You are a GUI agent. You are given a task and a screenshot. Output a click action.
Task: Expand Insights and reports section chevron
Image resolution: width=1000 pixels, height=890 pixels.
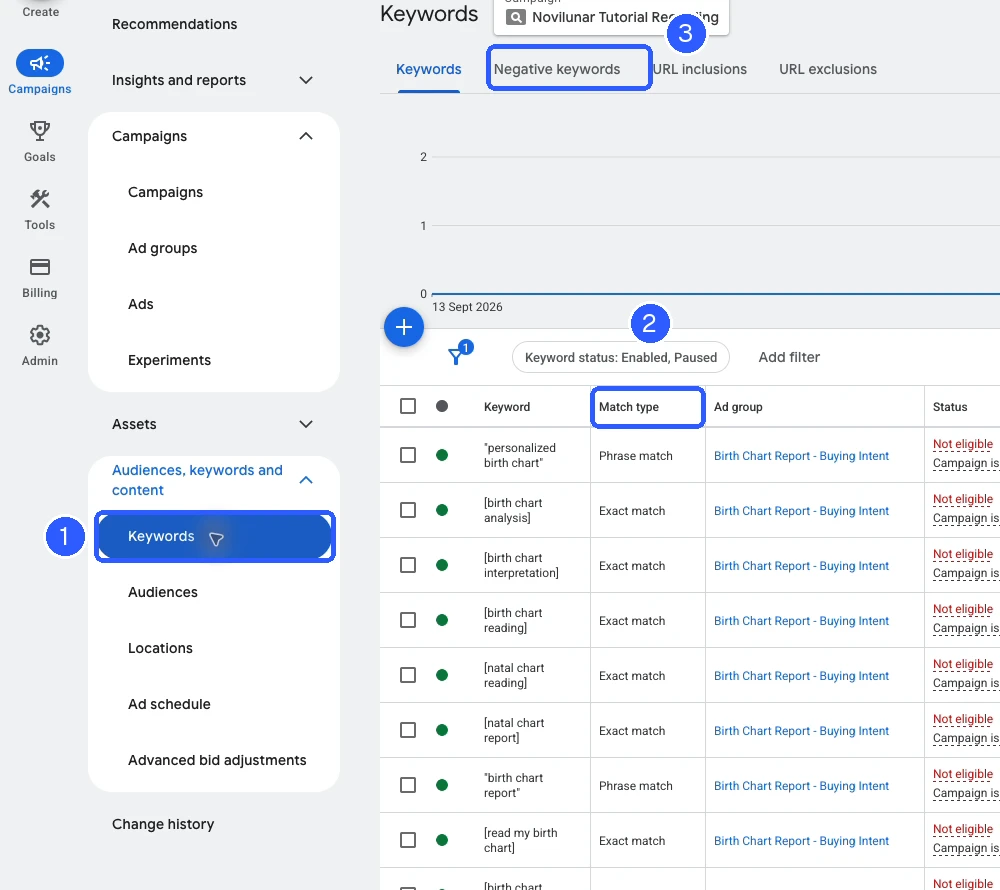pos(306,80)
